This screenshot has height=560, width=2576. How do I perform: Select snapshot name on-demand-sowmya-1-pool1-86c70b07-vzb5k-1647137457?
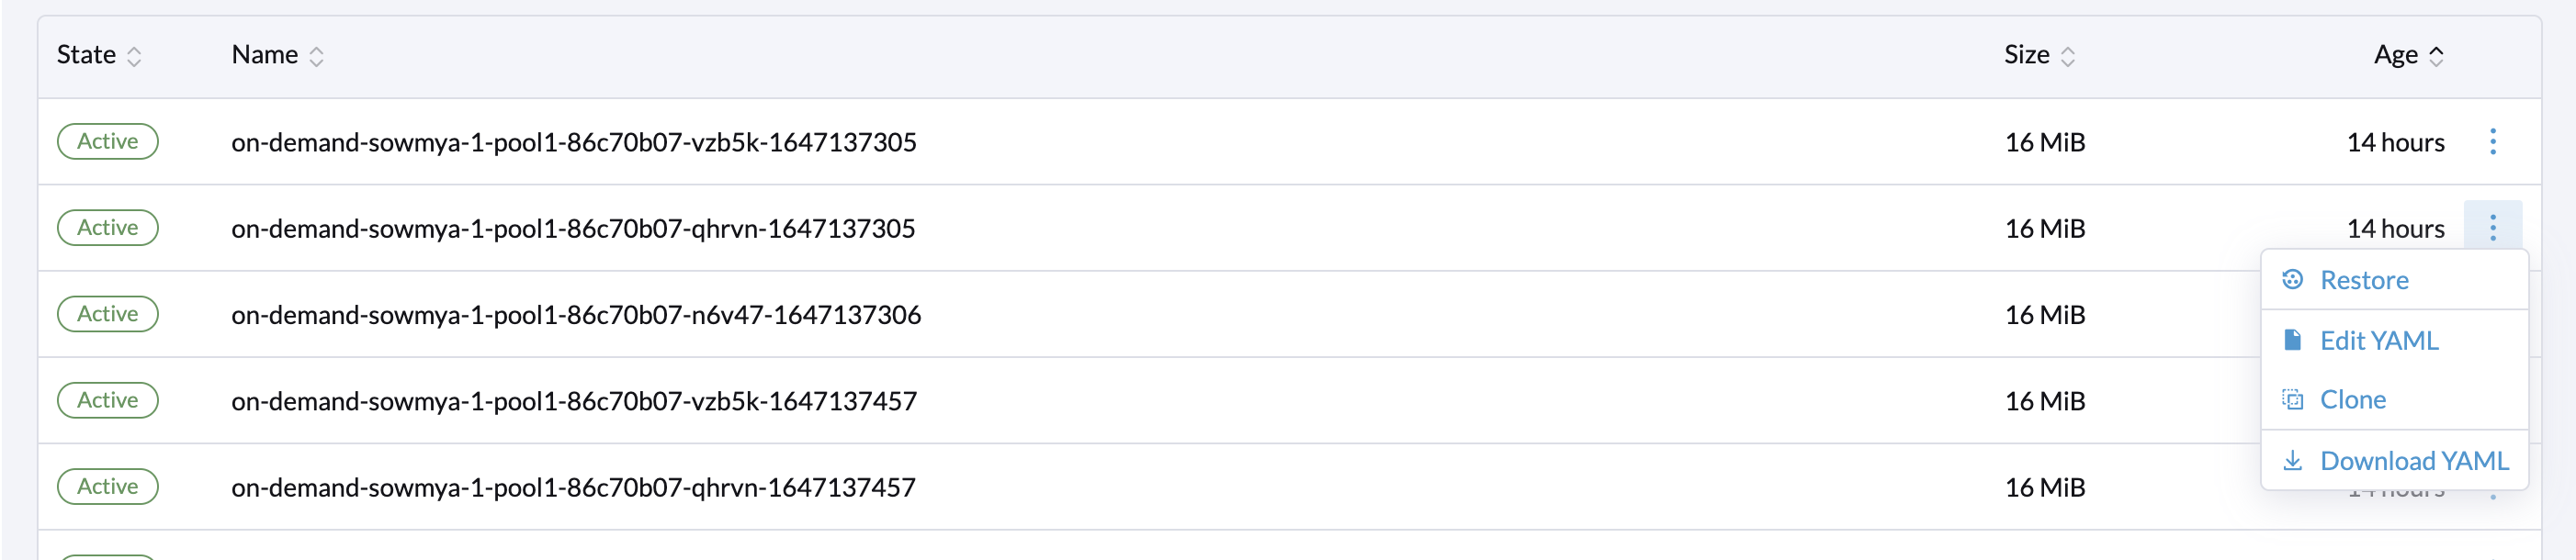pos(571,400)
